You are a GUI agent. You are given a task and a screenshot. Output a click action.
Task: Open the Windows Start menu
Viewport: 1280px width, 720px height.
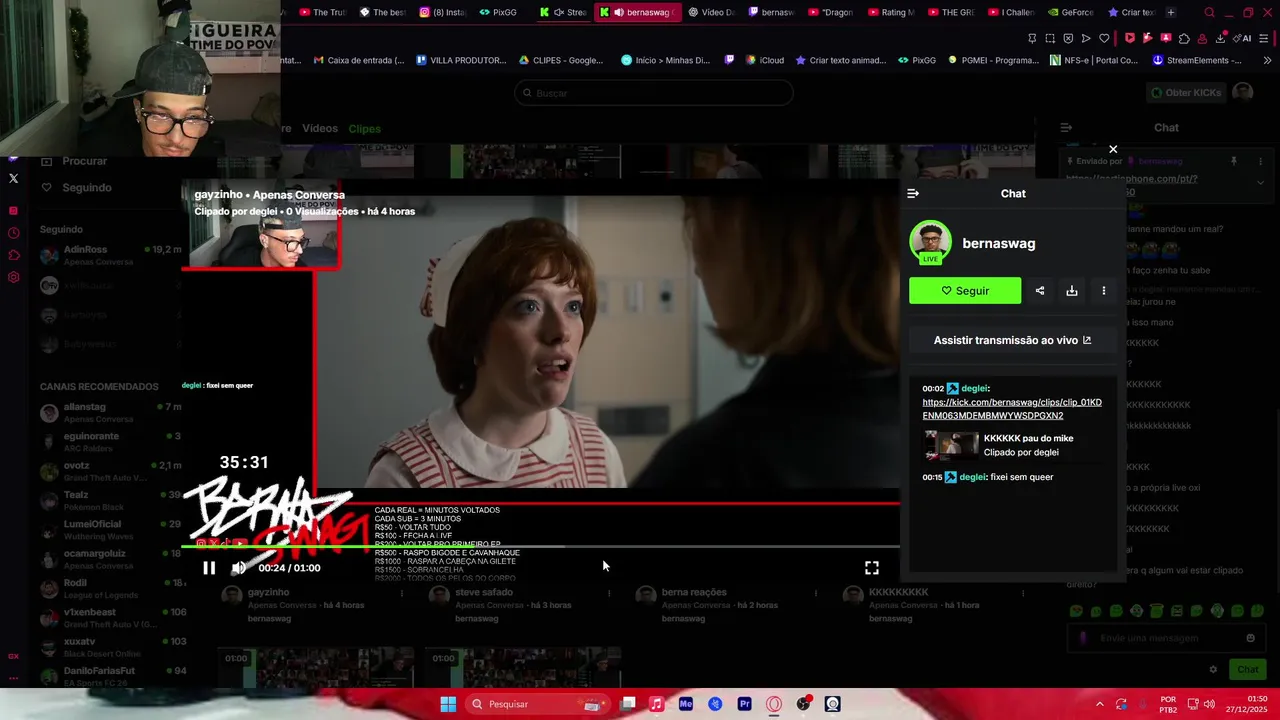(x=448, y=704)
